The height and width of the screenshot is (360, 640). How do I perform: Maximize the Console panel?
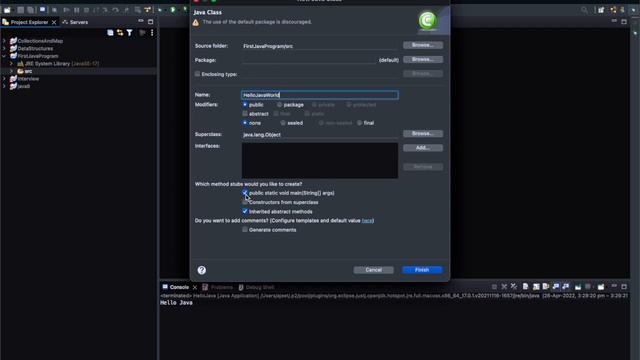624,287
